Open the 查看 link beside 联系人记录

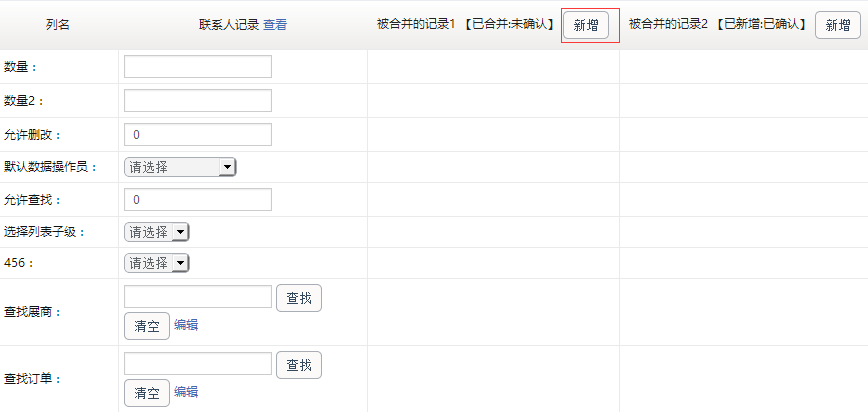(275, 25)
